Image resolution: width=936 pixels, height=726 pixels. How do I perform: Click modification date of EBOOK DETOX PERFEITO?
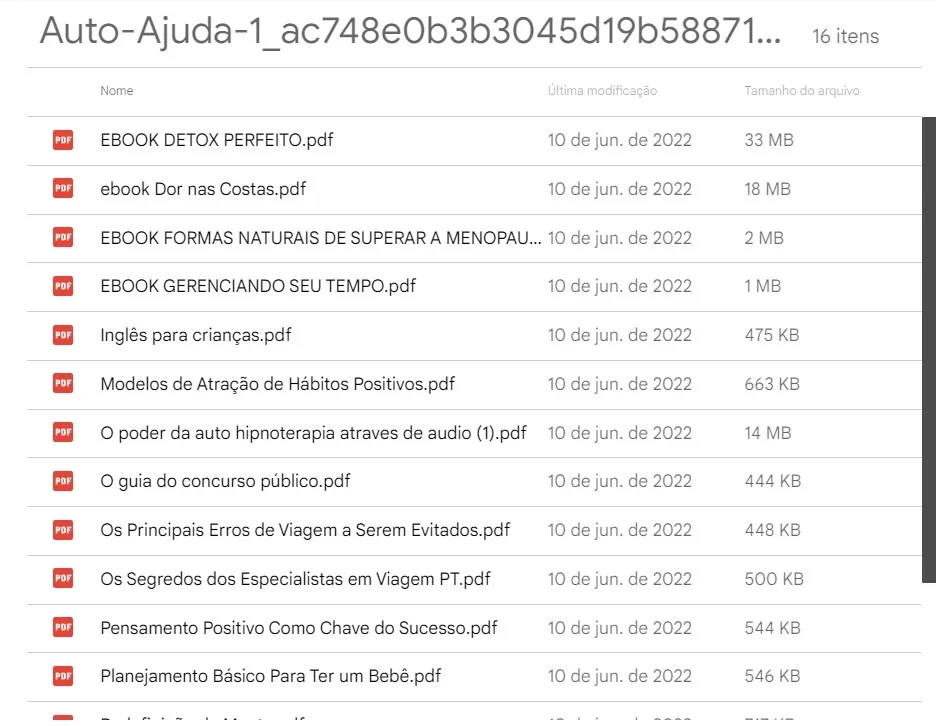click(620, 140)
